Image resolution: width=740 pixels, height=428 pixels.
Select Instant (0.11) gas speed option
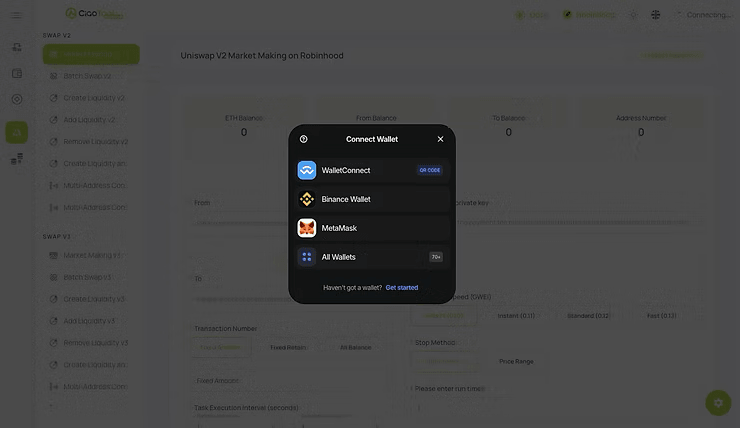coord(516,315)
